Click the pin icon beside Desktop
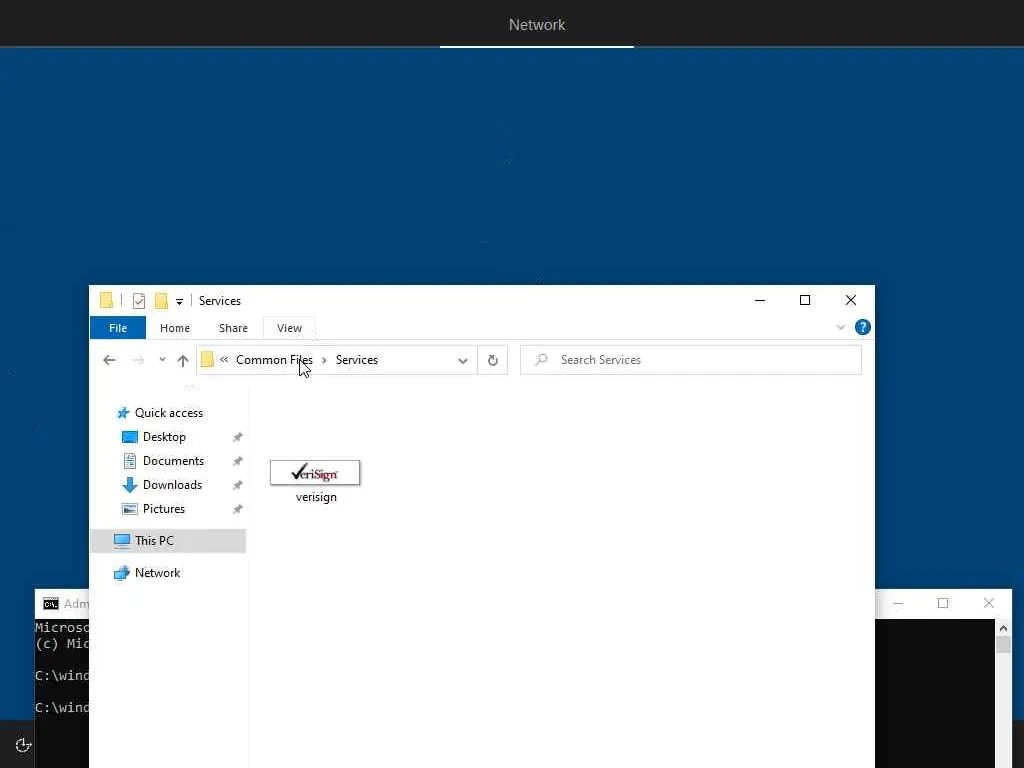1024x768 pixels. [x=238, y=437]
